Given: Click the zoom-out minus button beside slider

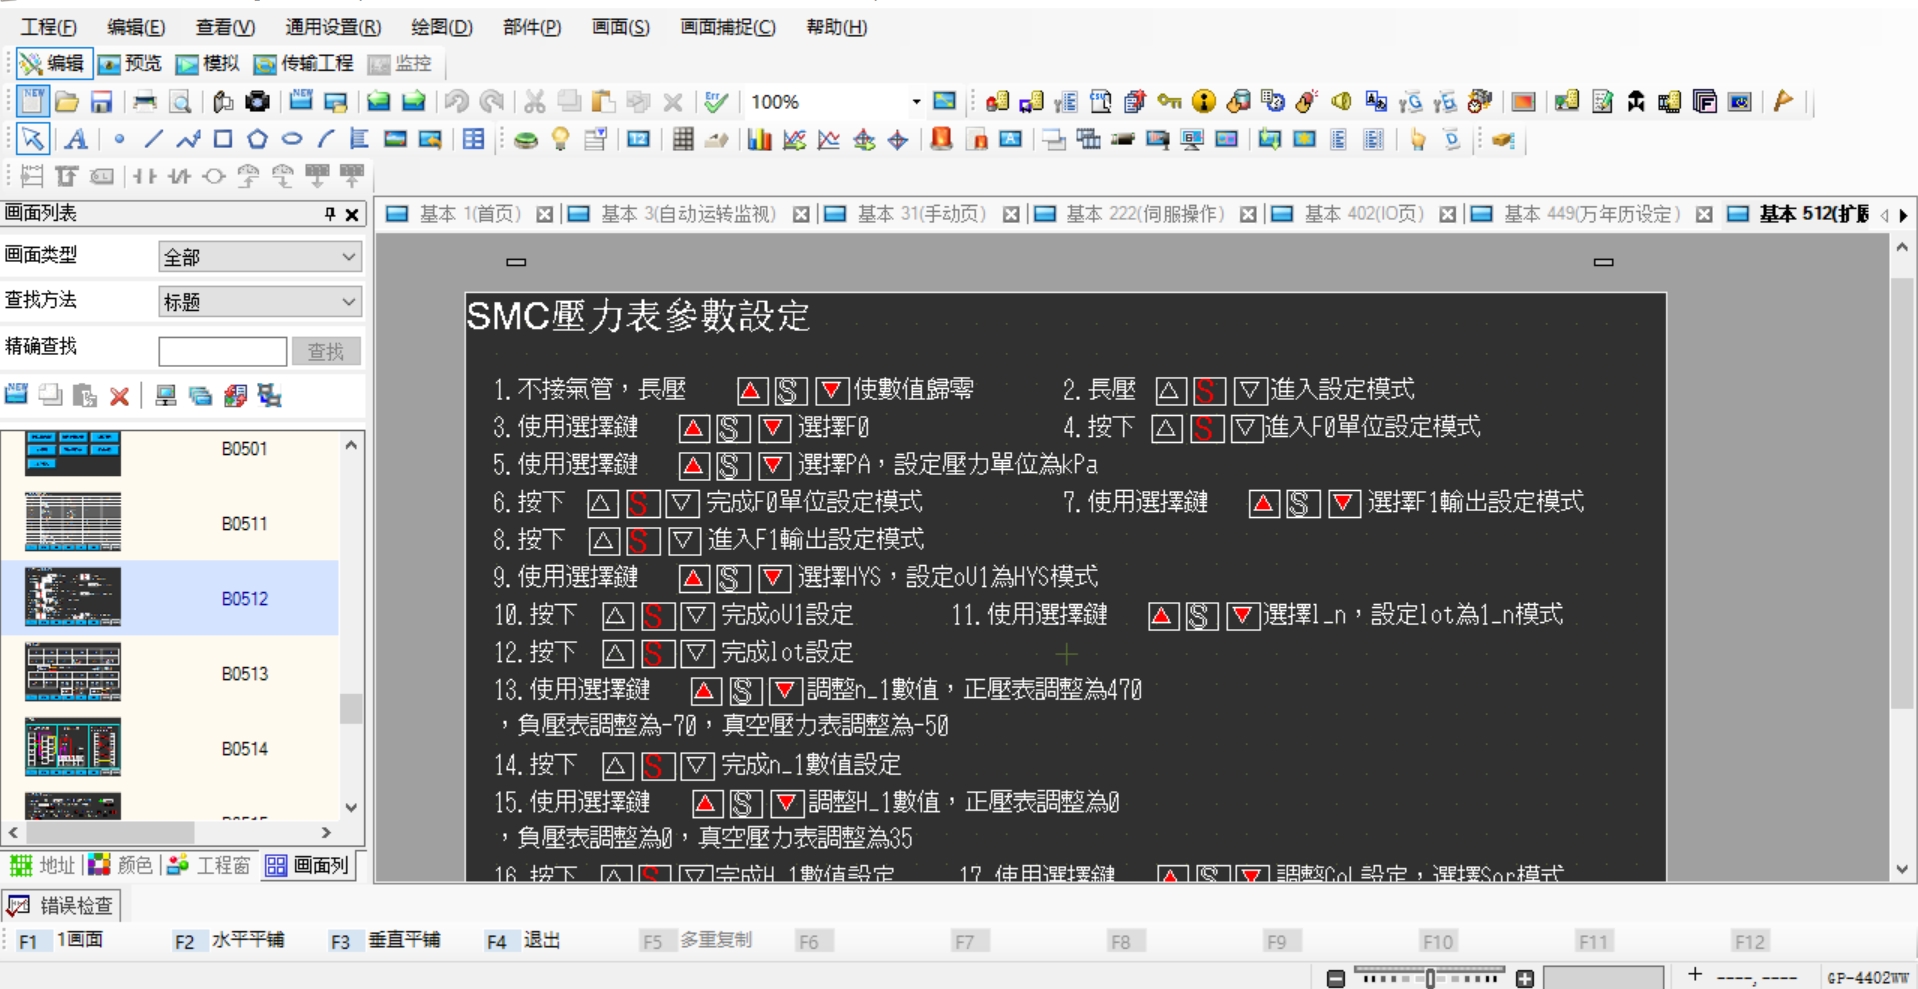Looking at the screenshot, I should point(1336,979).
